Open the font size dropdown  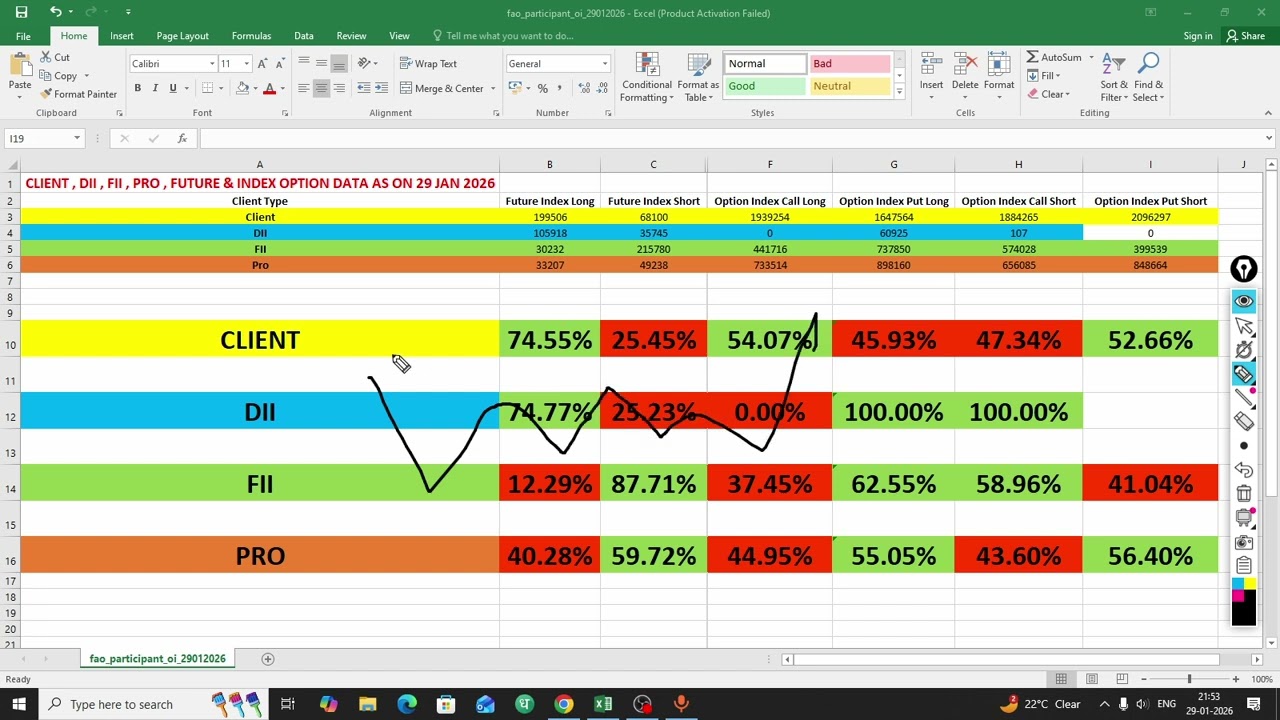[x=246, y=64]
